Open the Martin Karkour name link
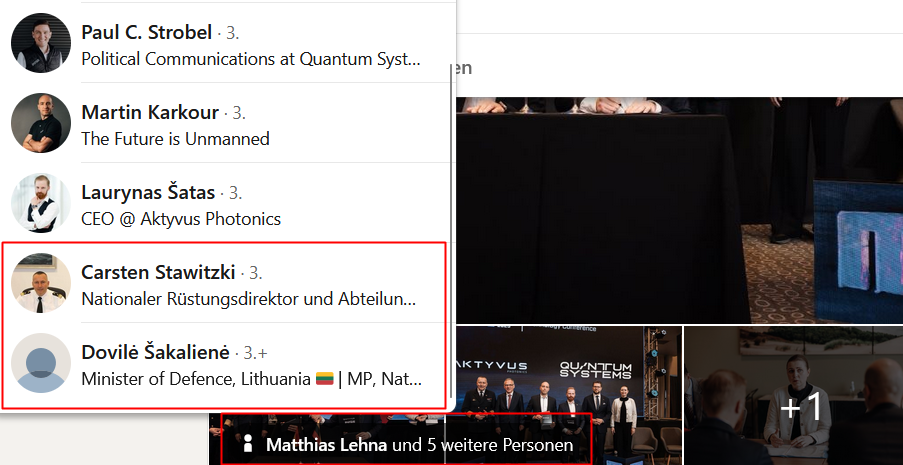 click(x=150, y=112)
